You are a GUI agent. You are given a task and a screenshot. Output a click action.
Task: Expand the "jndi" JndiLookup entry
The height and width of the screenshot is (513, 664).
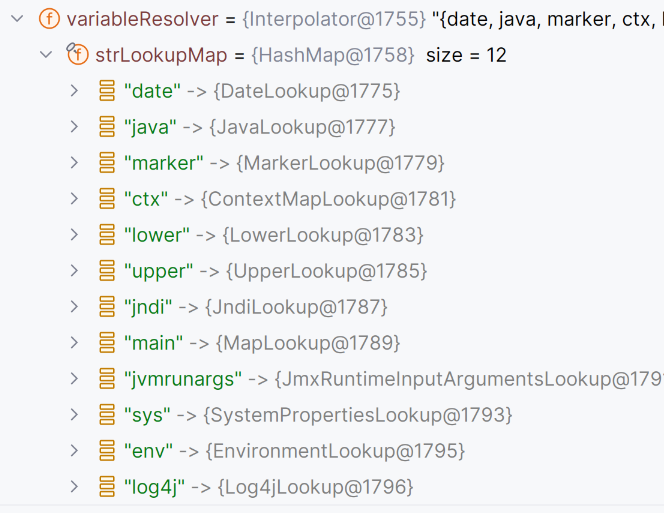pos(75,307)
